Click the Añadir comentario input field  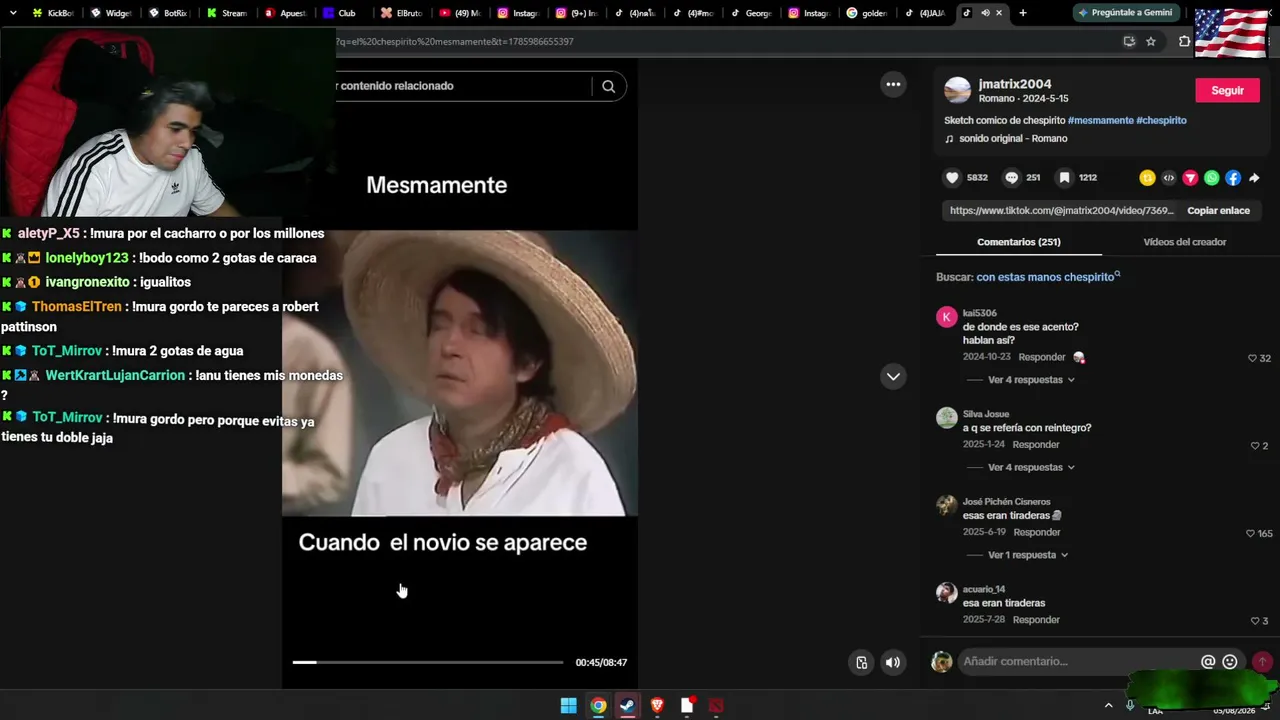click(1078, 661)
